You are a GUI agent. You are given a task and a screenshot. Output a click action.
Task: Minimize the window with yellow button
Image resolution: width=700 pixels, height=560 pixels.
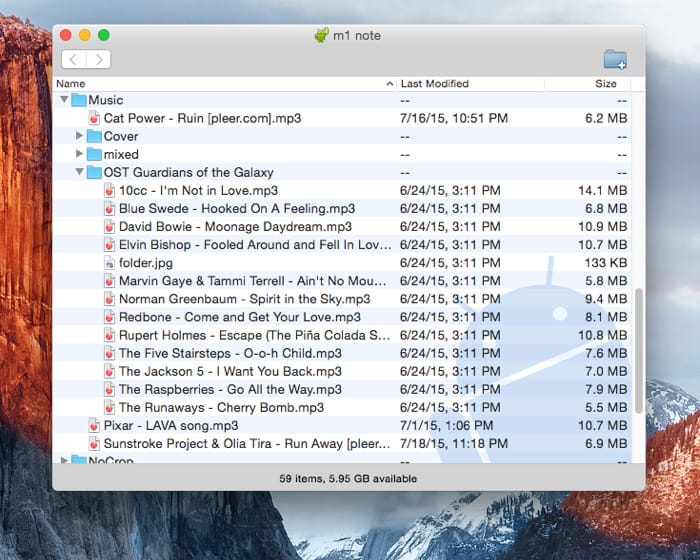(x=85, y=35)
